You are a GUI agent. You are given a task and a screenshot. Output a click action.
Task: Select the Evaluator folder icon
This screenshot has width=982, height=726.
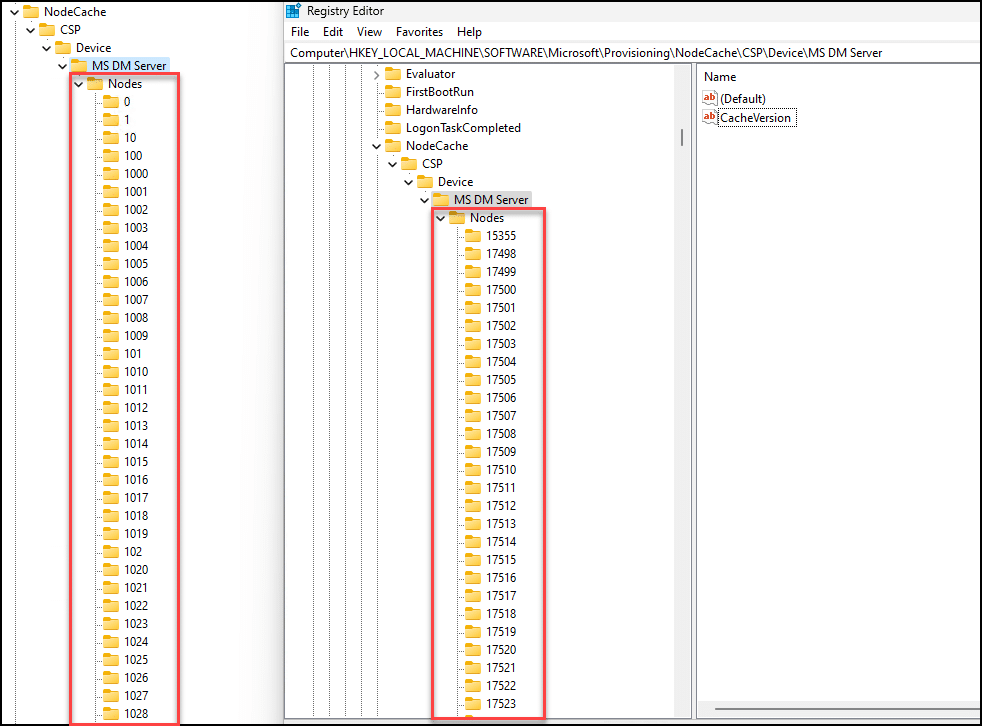point(393,74)
